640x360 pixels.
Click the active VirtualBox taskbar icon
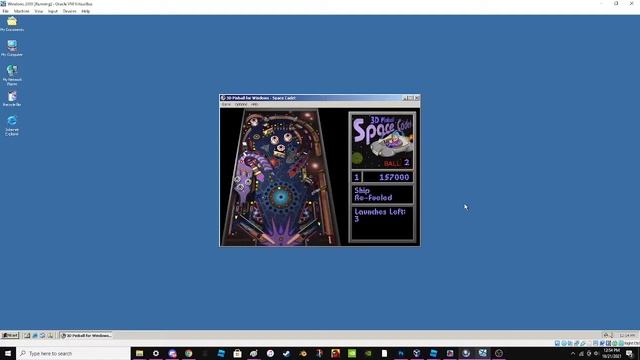pyautogui.click(x=482, y=353)
